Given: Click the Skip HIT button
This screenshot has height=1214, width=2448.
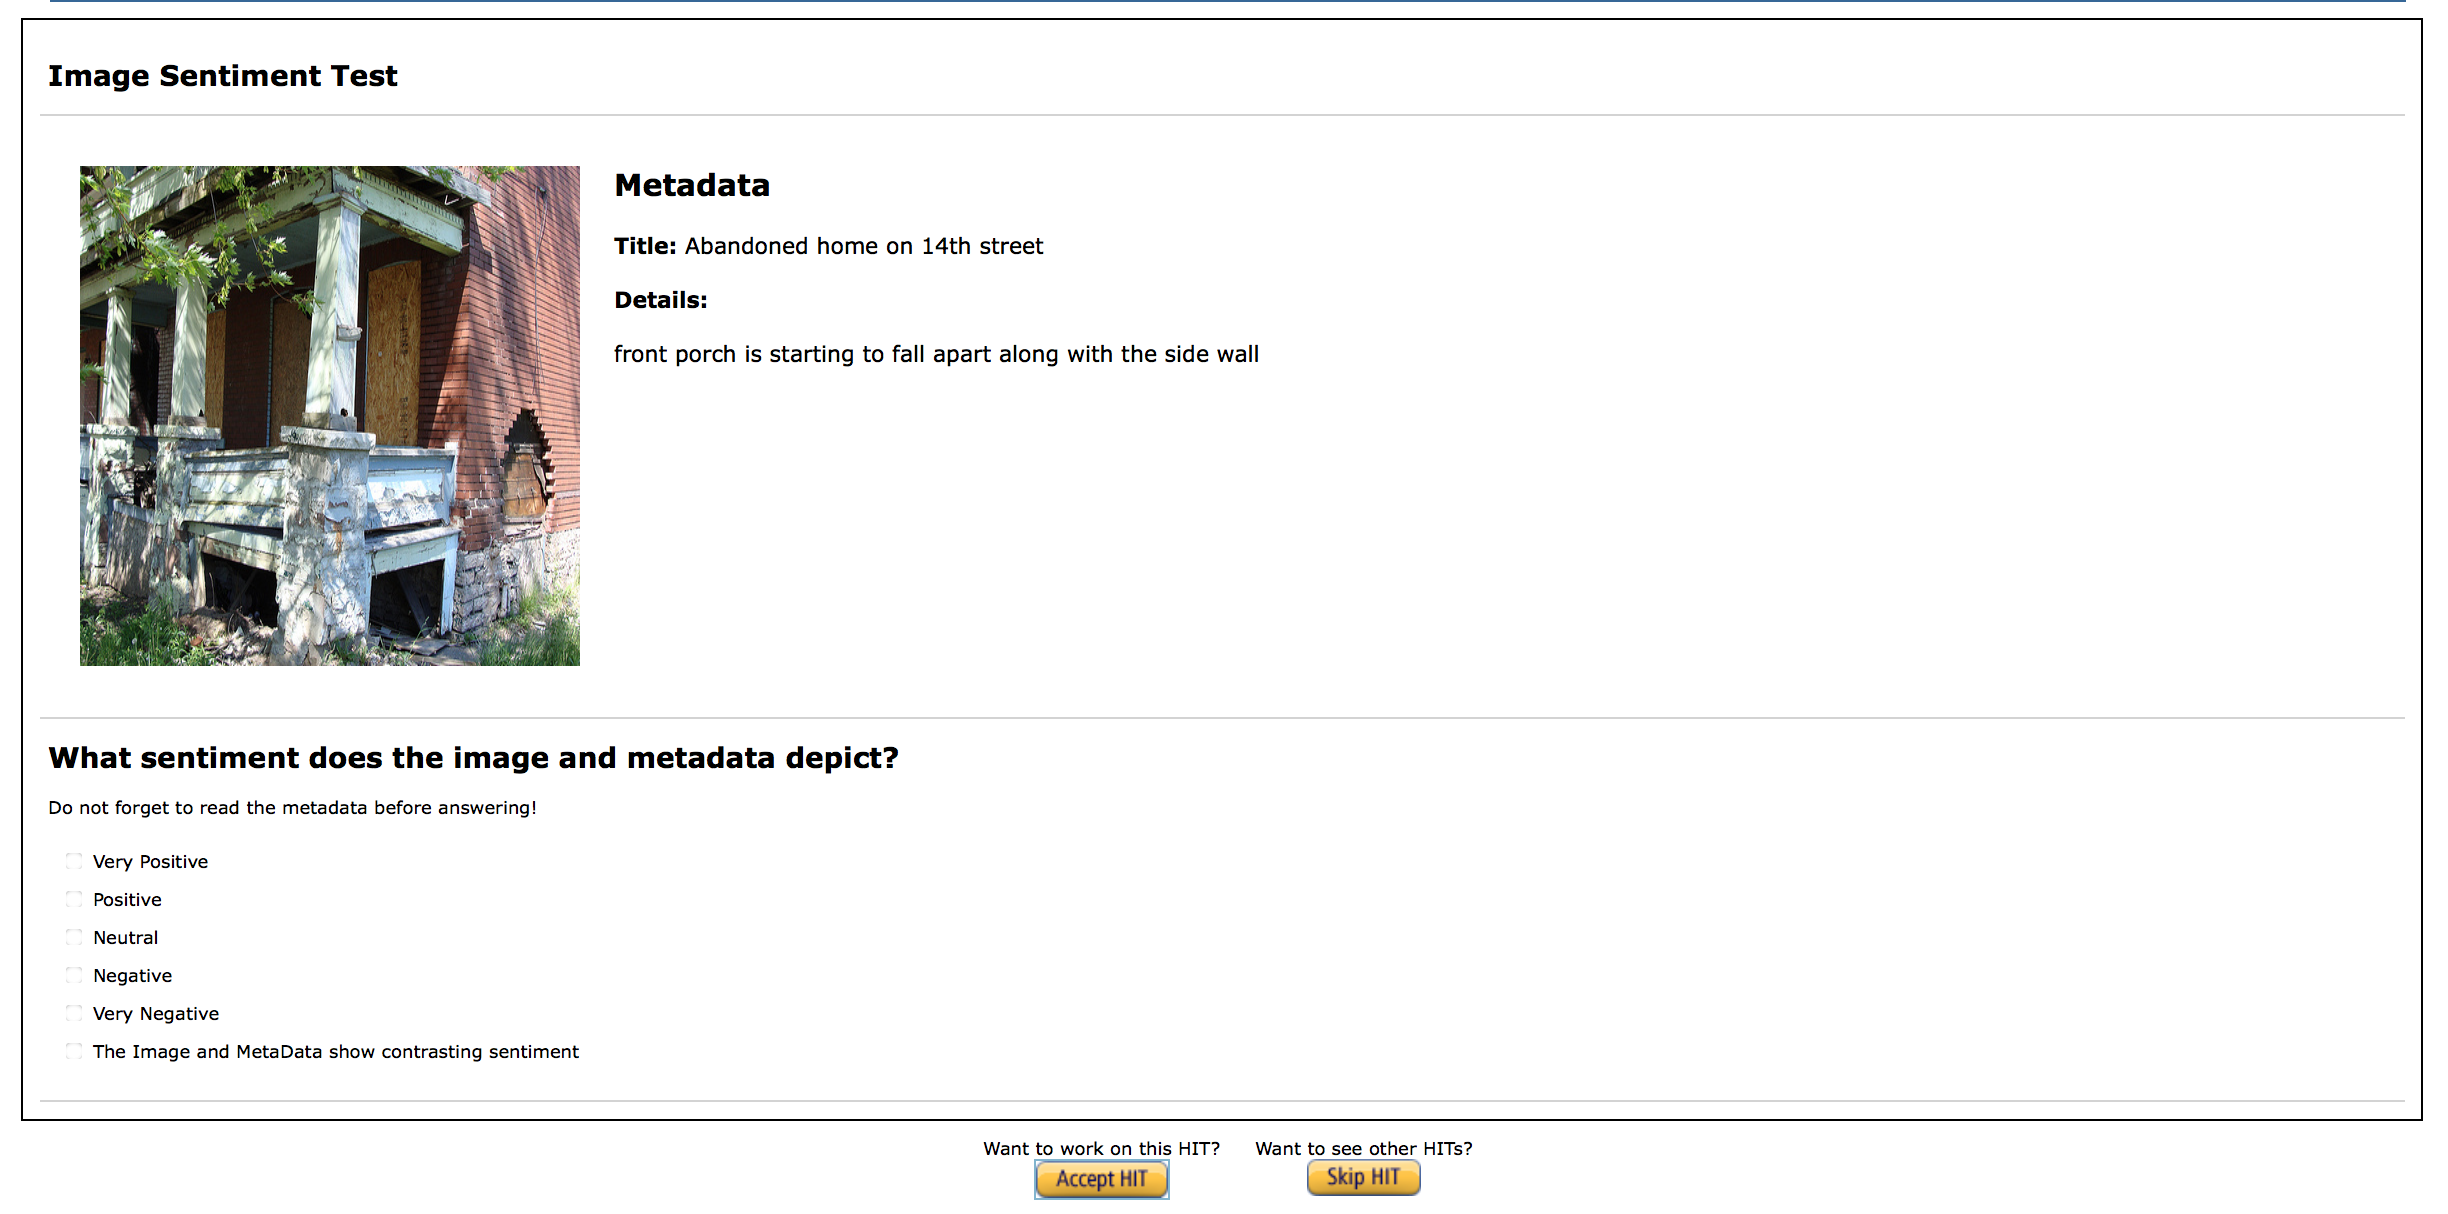Looking at the screenshot, I should tap(1363, 1177).
